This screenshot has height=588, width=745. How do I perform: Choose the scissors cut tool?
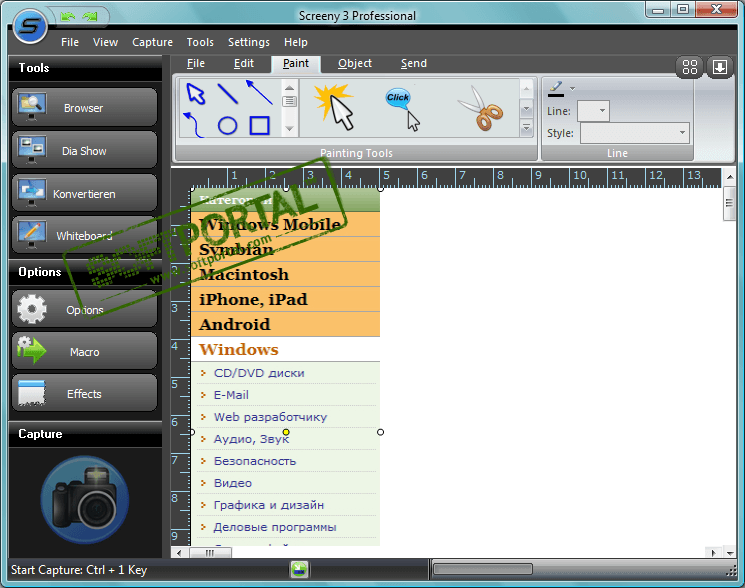click(480, 108)
